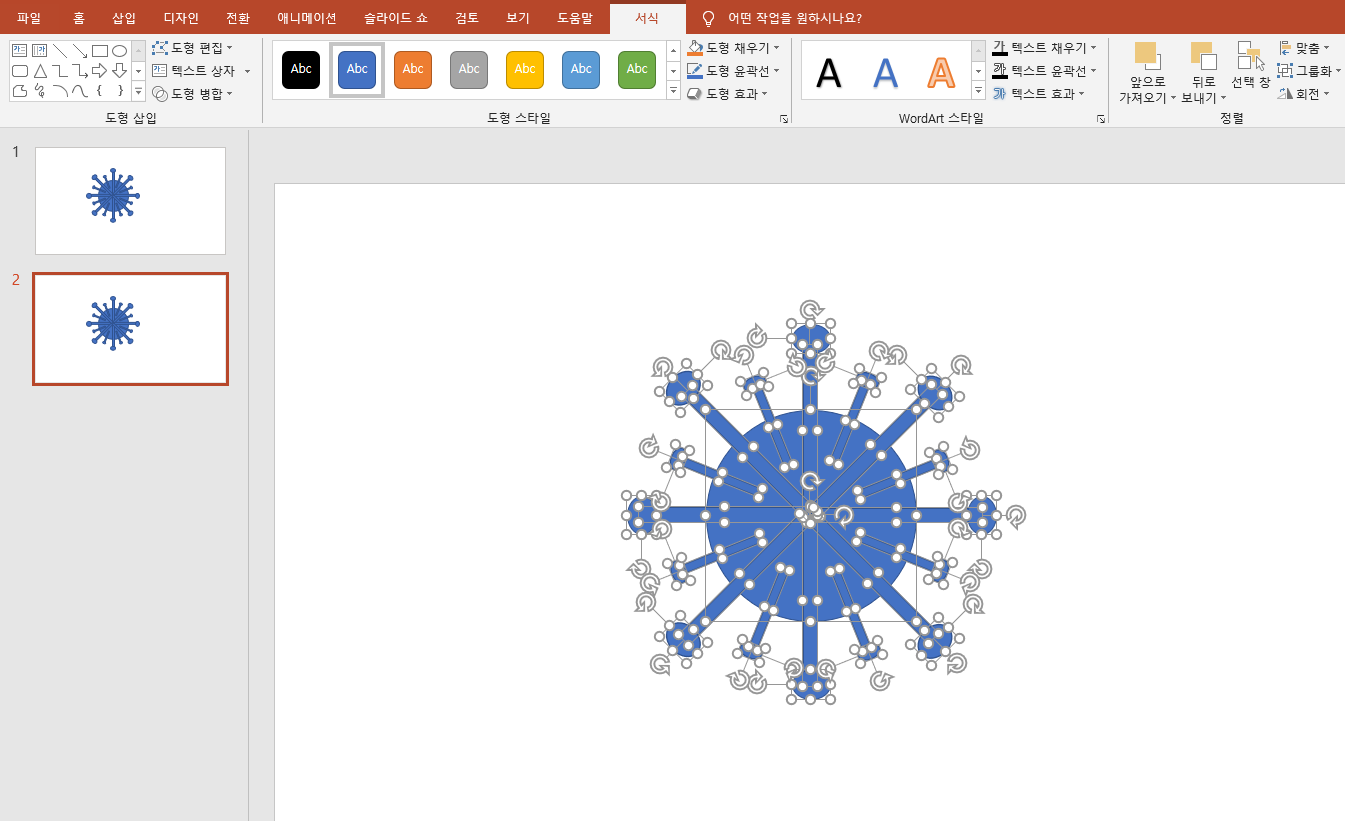Screen dimensions: 1345x821
Task: Pick the elbow arrow connector shape
Action: click(x=79, y=71)
